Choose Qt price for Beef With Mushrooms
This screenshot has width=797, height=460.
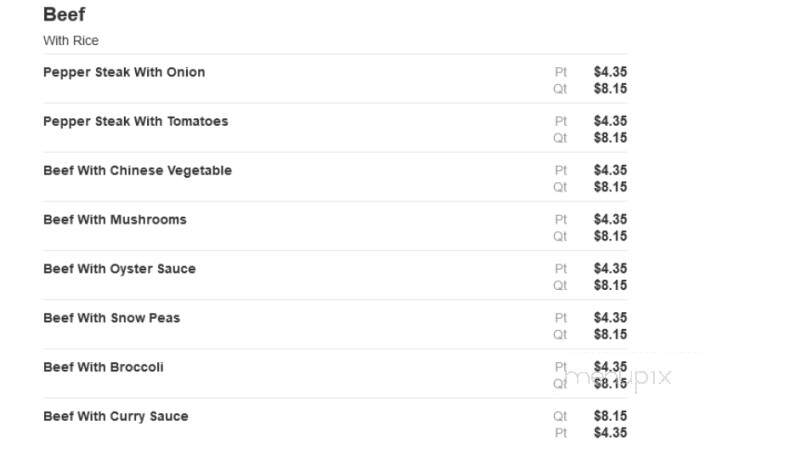tap(610, 236)
